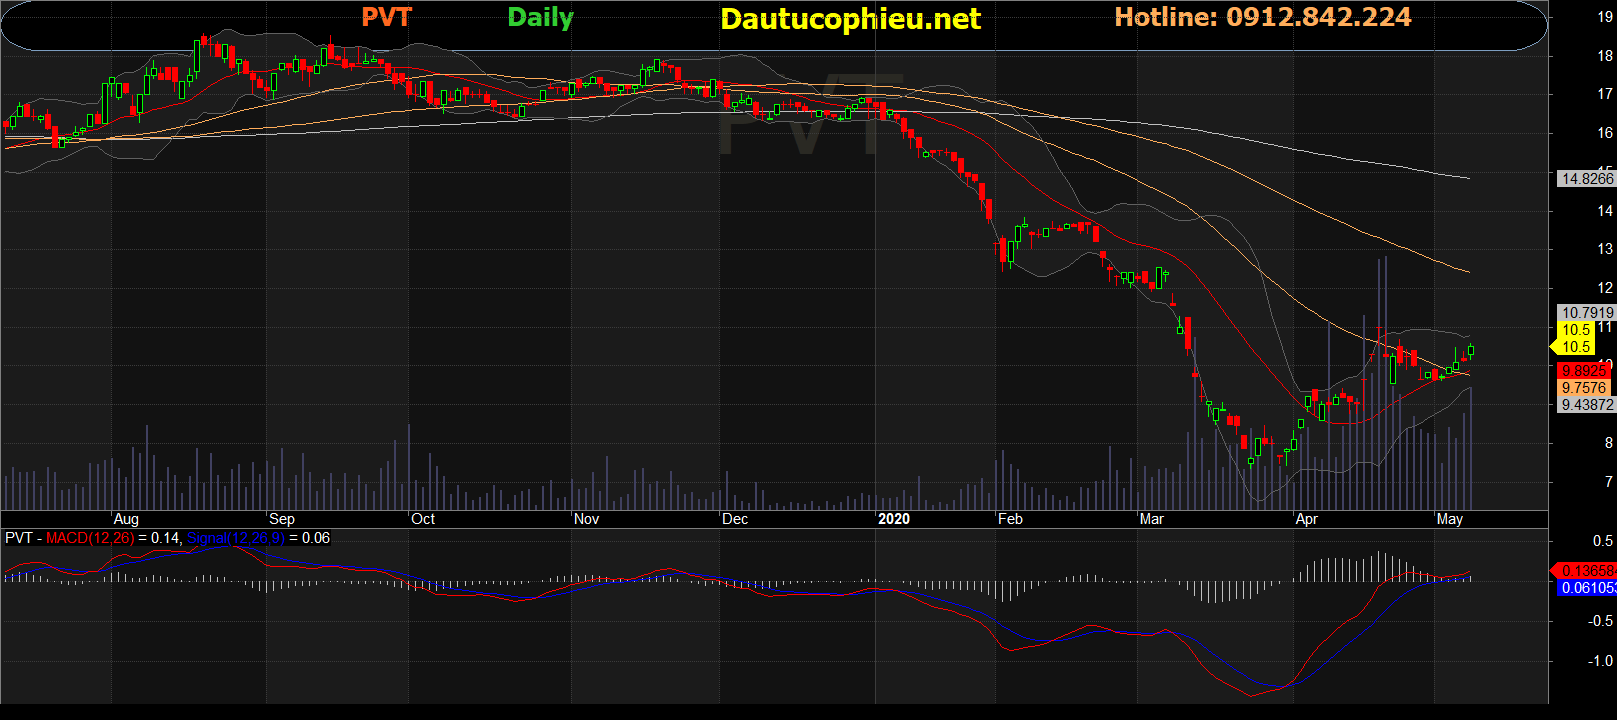Click the gray 9.43872 price tag
The height and width of the screenshot is (720, 1617).
point(1587,405)
